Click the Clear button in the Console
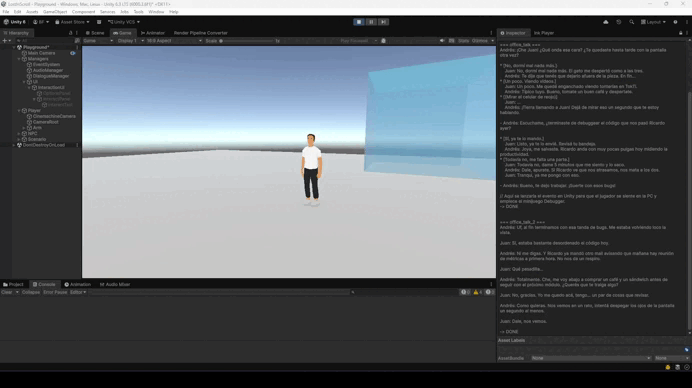The image size is (692, 388). coord(7,292)
